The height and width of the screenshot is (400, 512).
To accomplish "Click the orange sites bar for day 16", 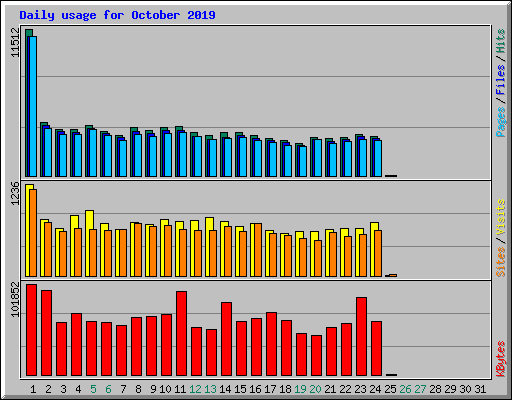I will pyautogui.click(x=258, y=250).
